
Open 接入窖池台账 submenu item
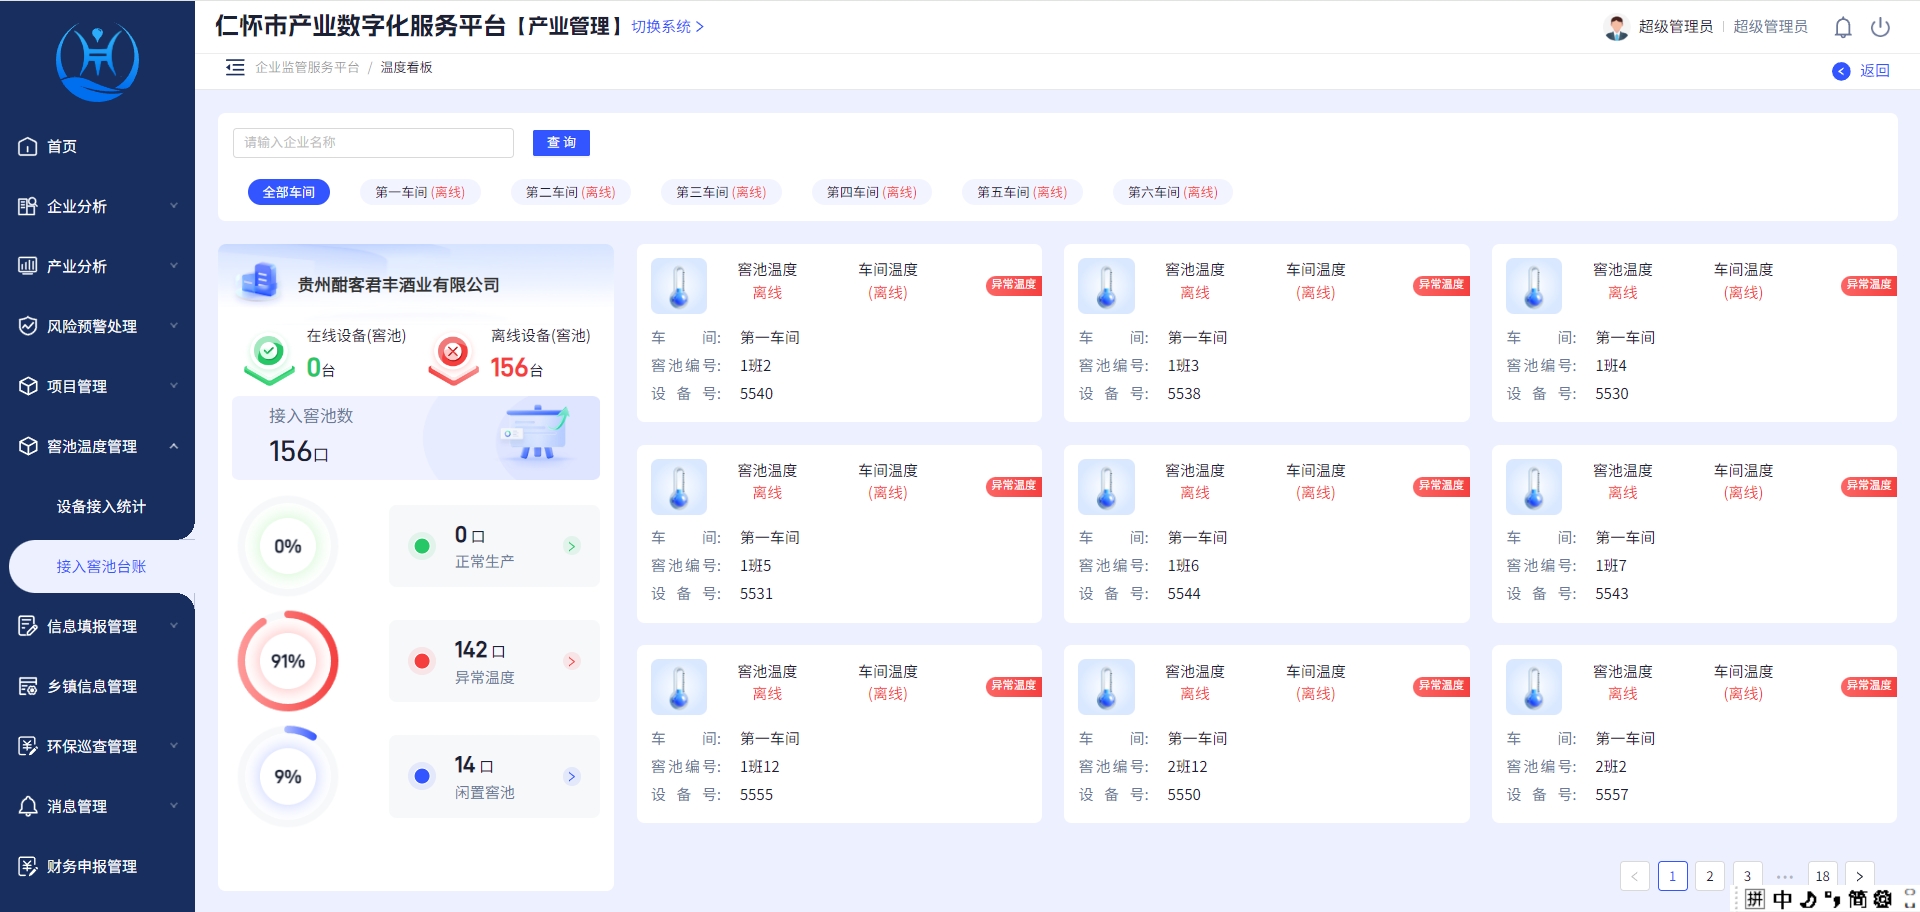point(101,566)
